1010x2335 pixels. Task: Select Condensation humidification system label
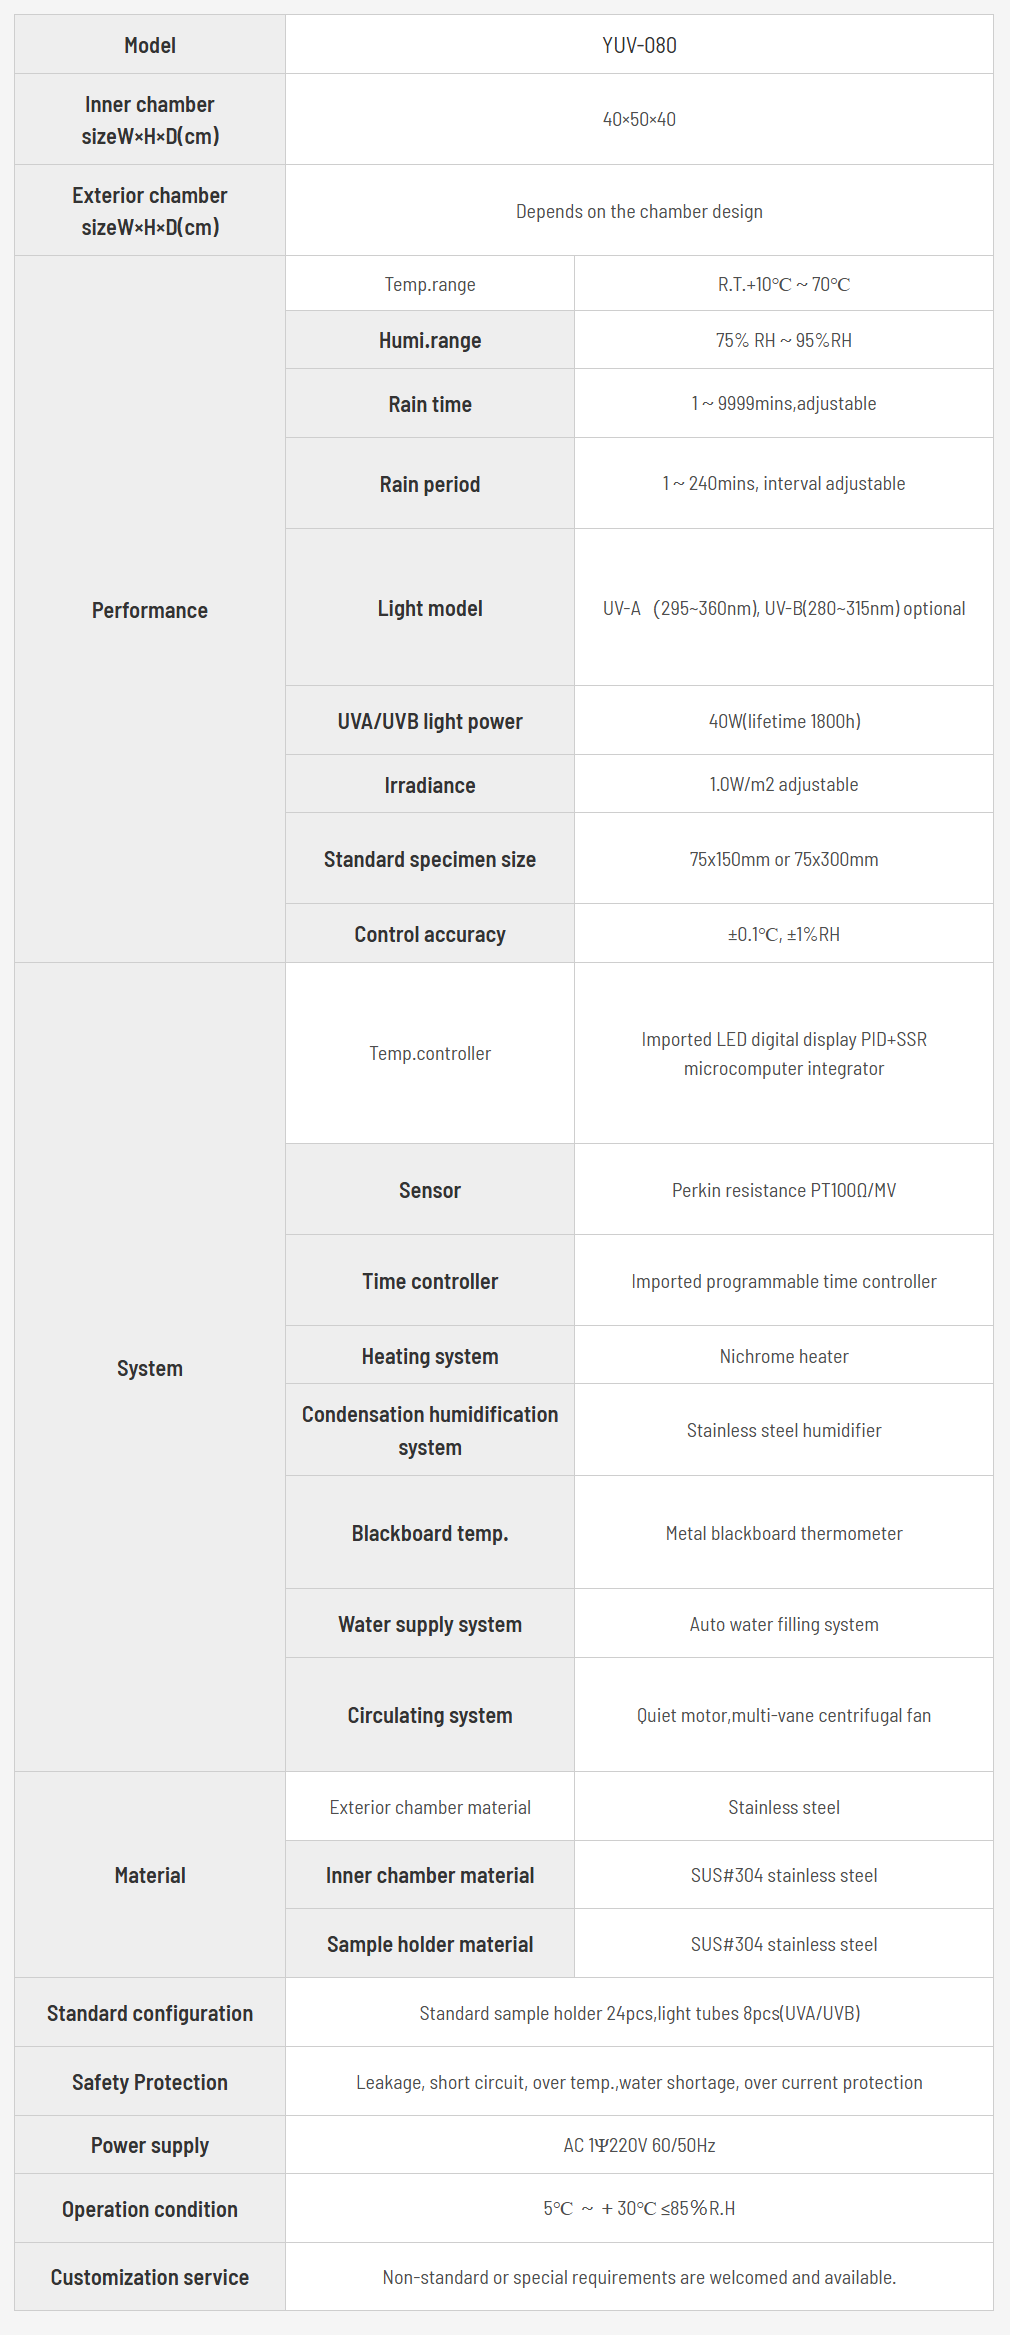tap(430, 1430)
